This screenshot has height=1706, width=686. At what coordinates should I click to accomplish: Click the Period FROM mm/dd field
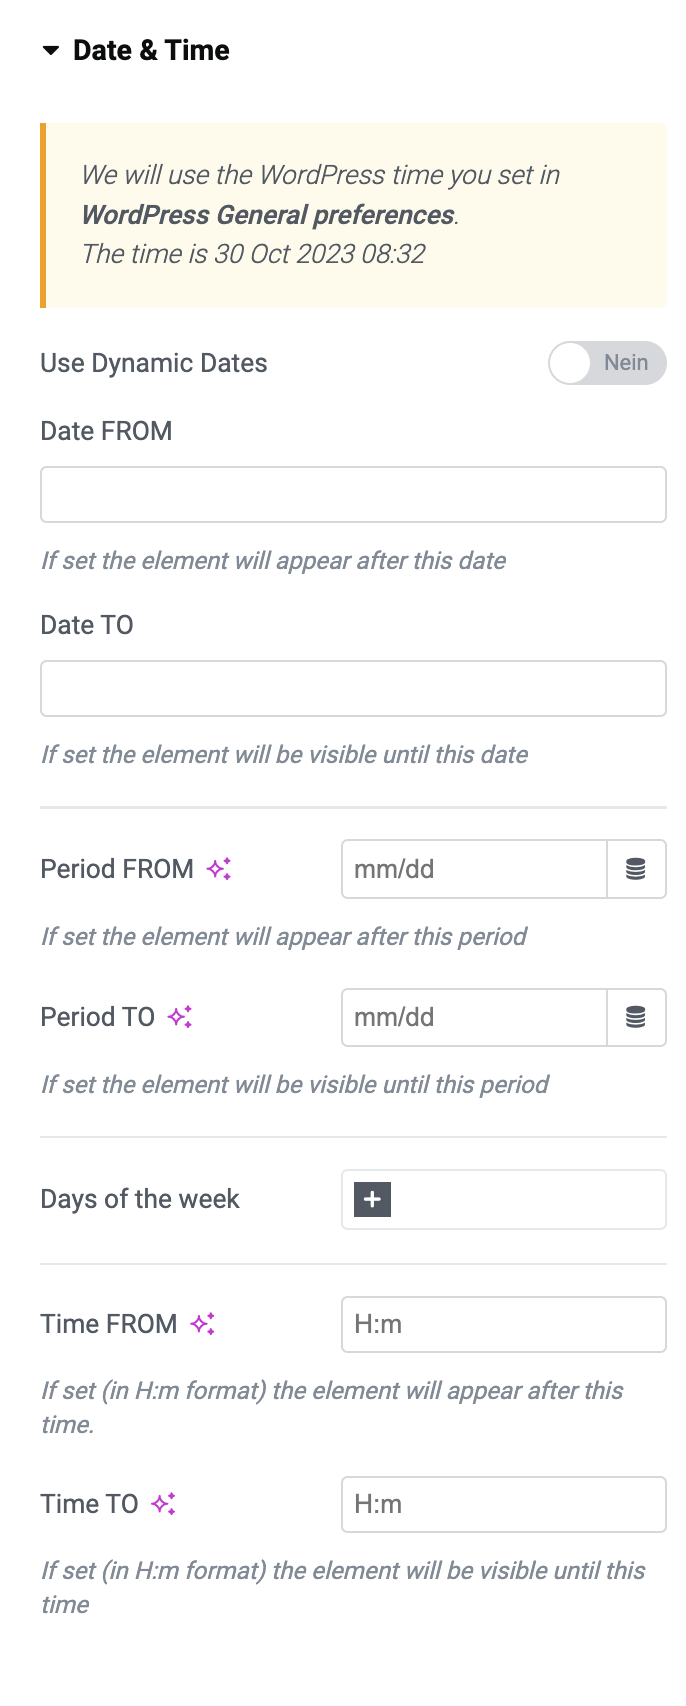[x=474, y=869]
